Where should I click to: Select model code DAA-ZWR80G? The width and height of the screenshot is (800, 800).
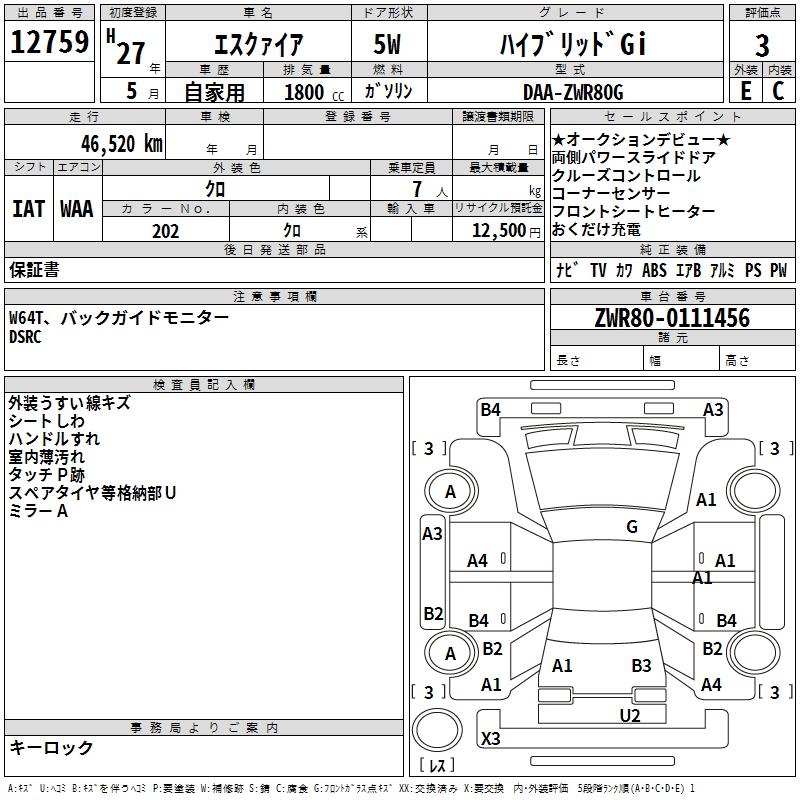[573, 92]
